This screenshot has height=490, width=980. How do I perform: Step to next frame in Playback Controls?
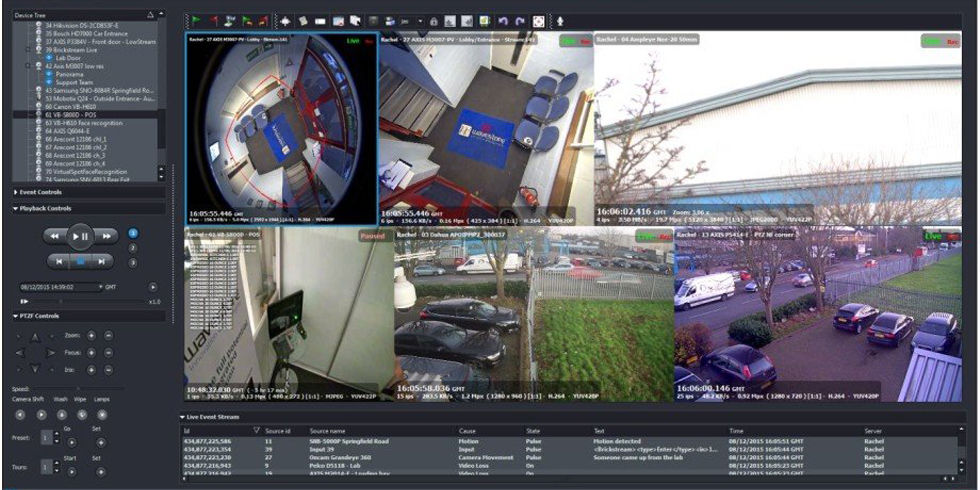(101, 262)
